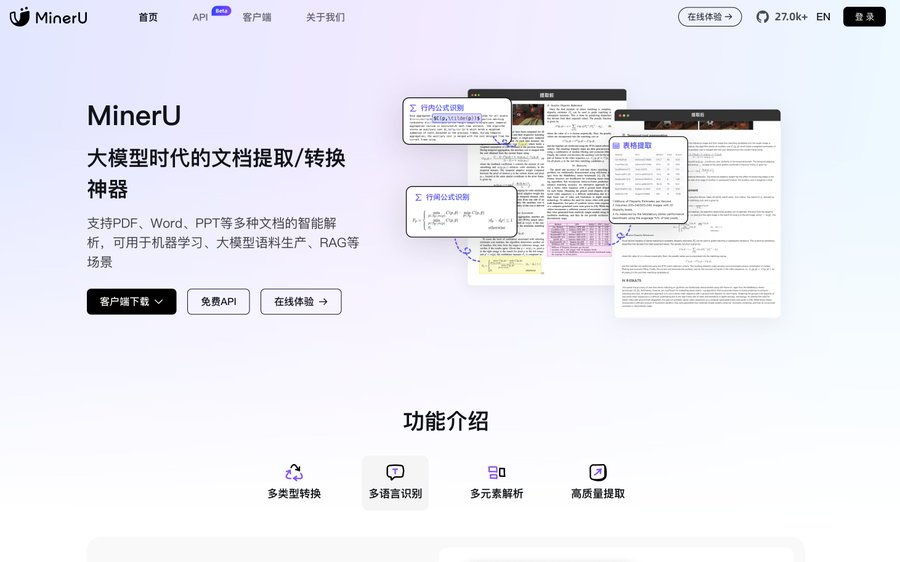Click the Beta badge next to API

click(x=221, y=10)
